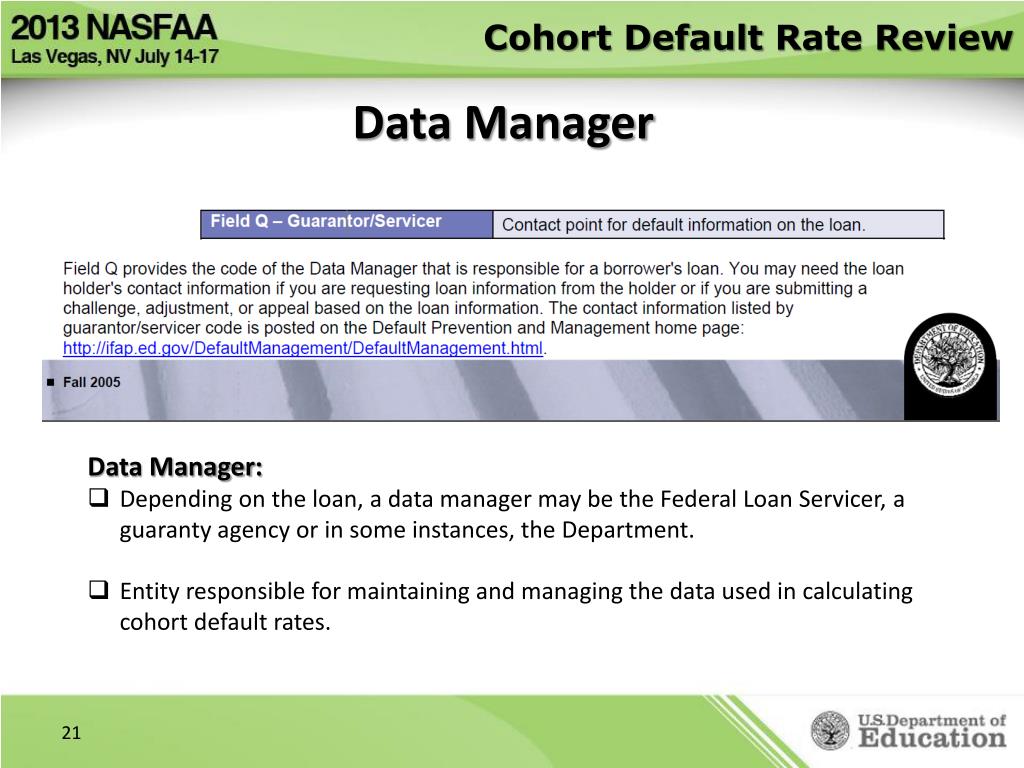Click the Field Q – Guarantor/Servicer header cell
Viewport: 1024px width, 768px height.
tap(347, 224)
